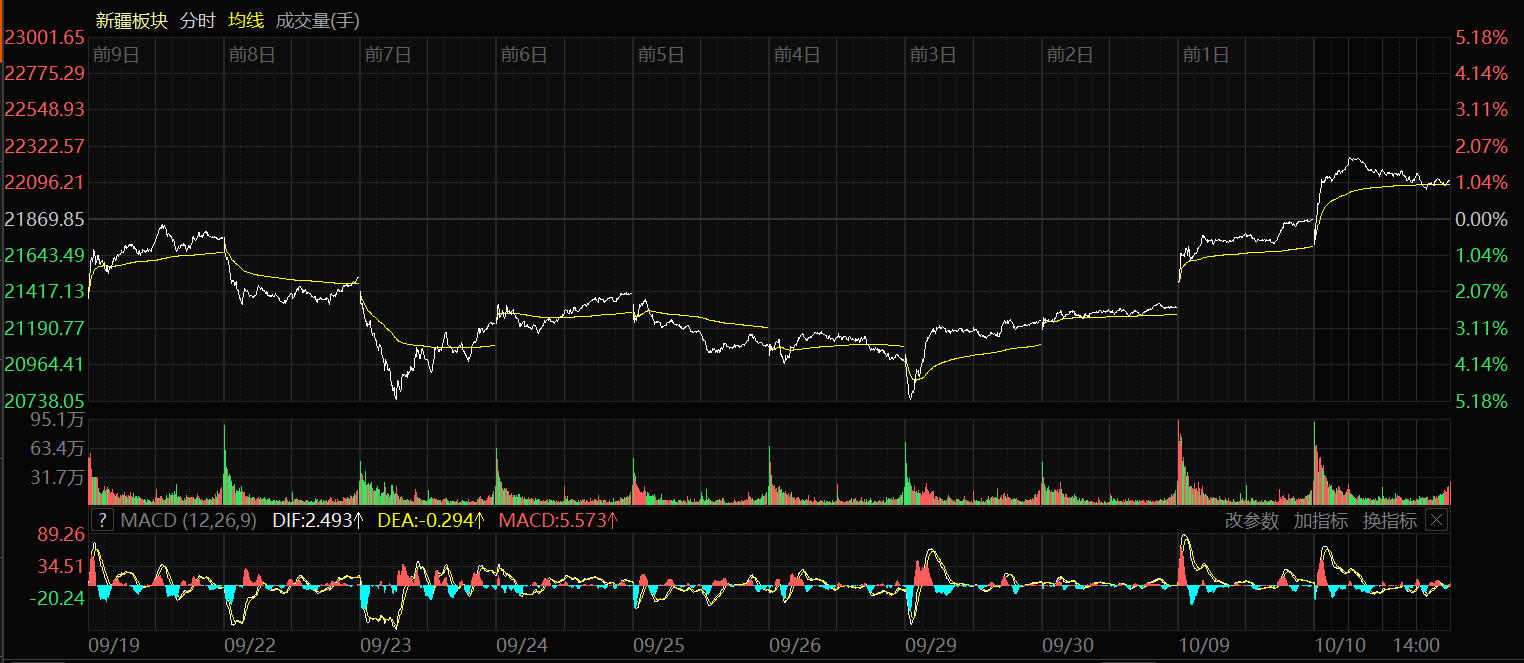The width and height of the screenshot is (1524, 663).
Task: Click the DIF value readout
Action: click(x=316, y=520)
